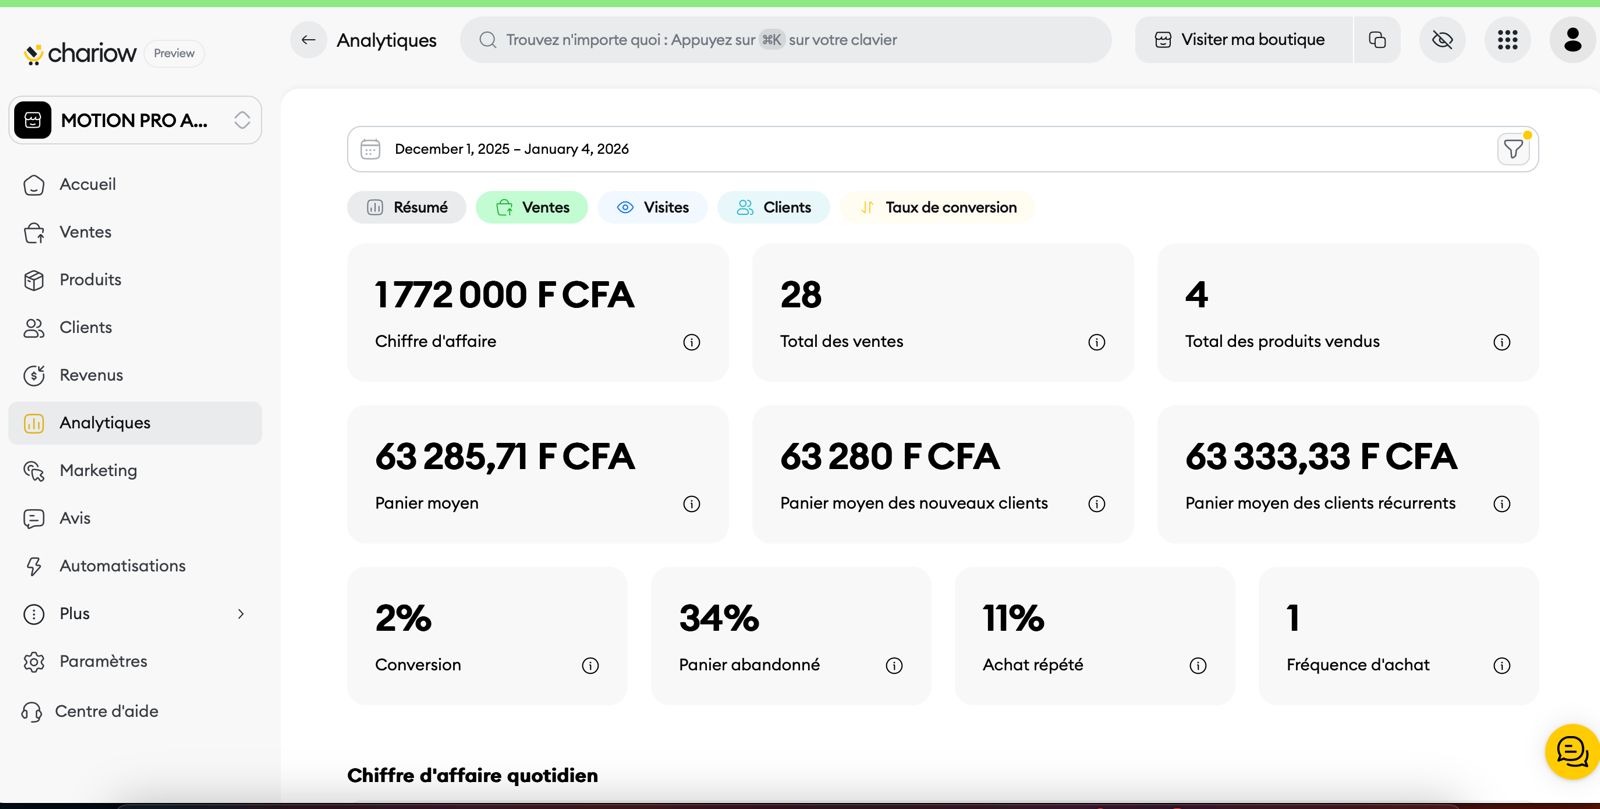Open Clients in the sidebar
The image size is (1600, 809).
point(135,328)
